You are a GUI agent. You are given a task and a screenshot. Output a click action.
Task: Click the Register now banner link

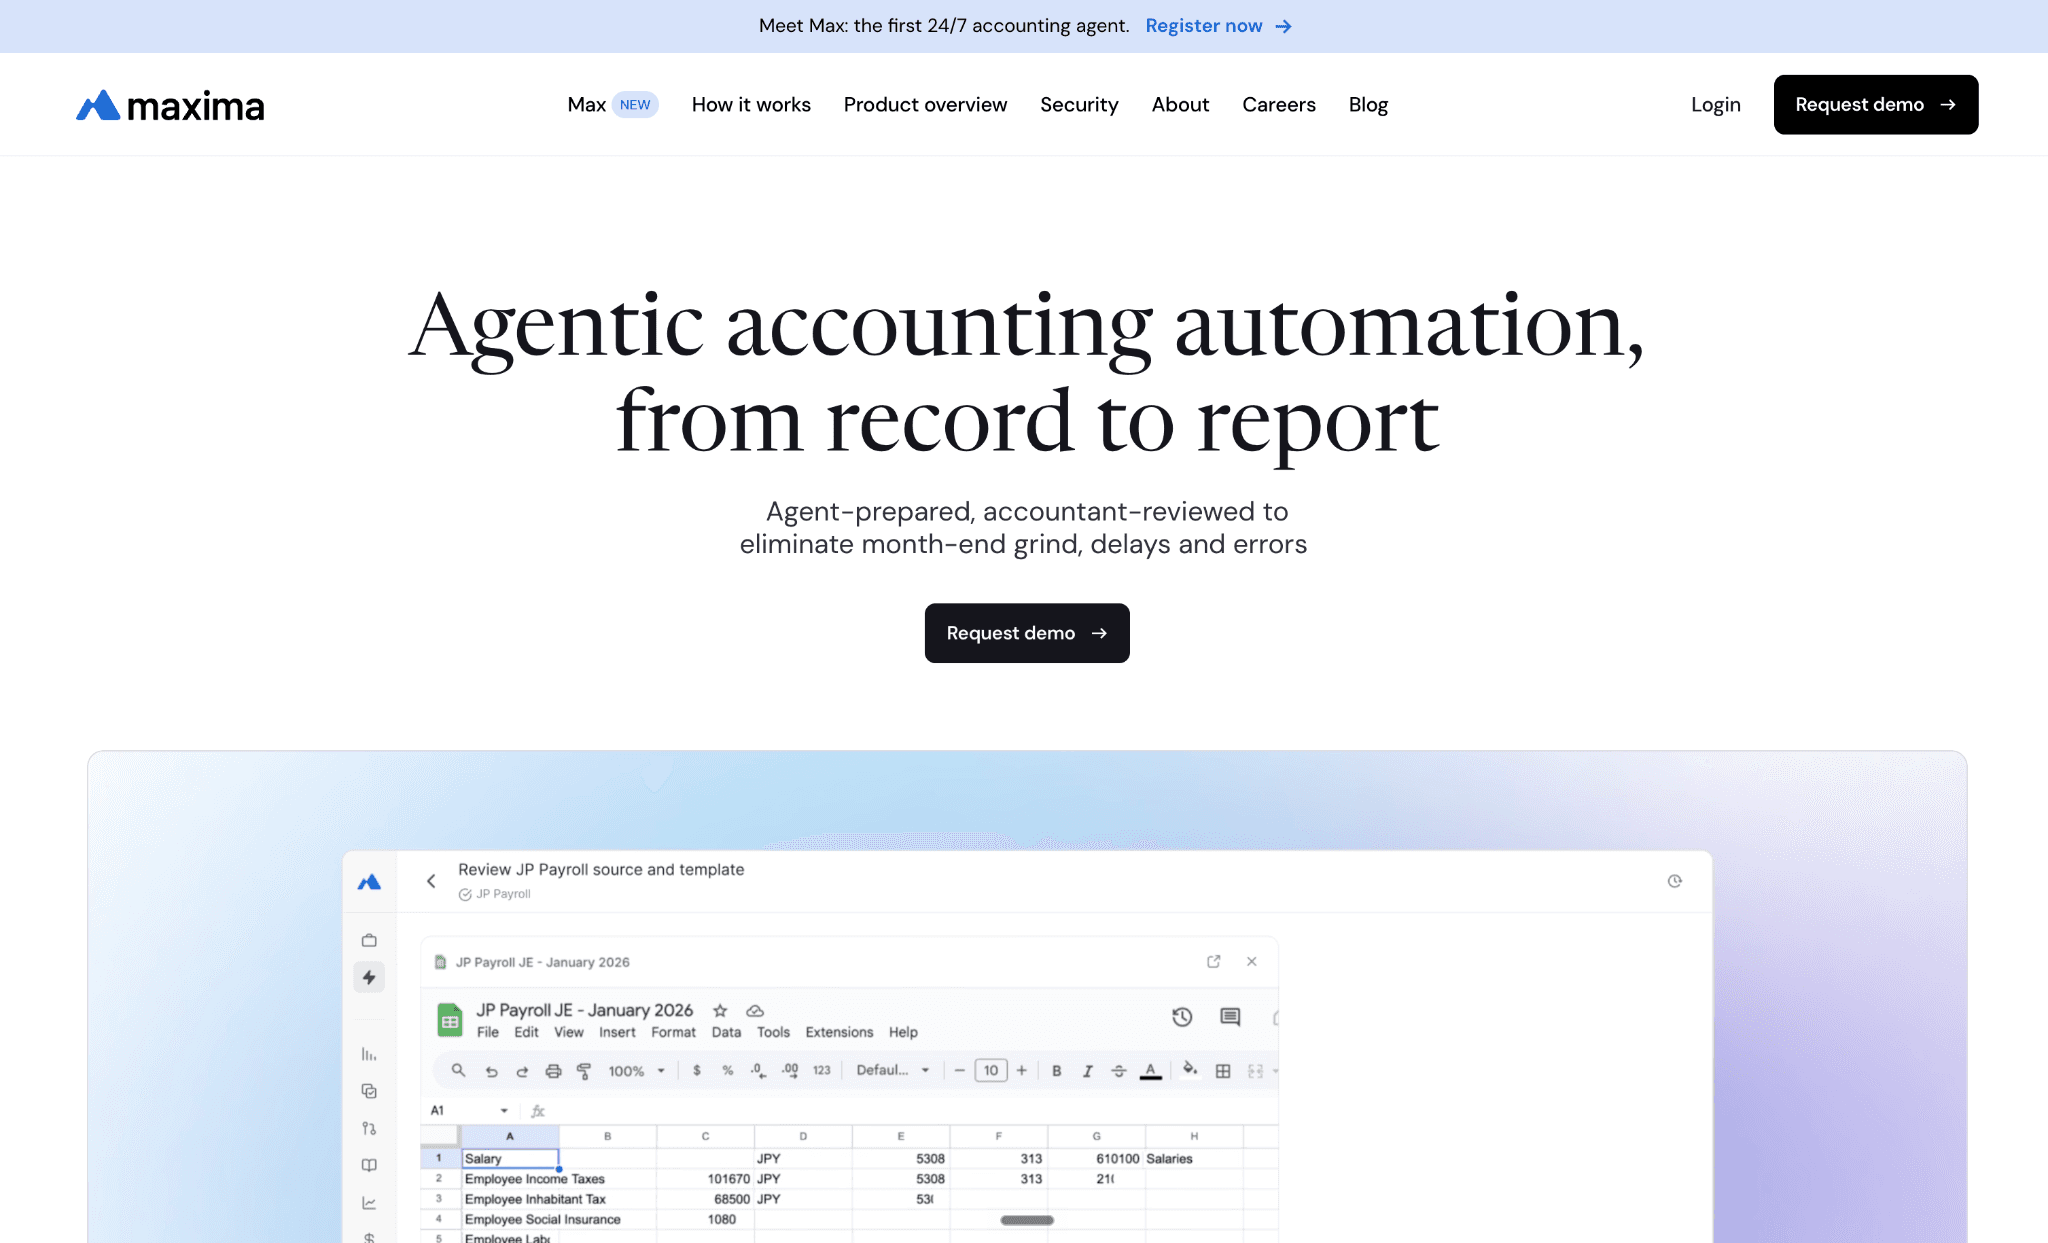1219,26
